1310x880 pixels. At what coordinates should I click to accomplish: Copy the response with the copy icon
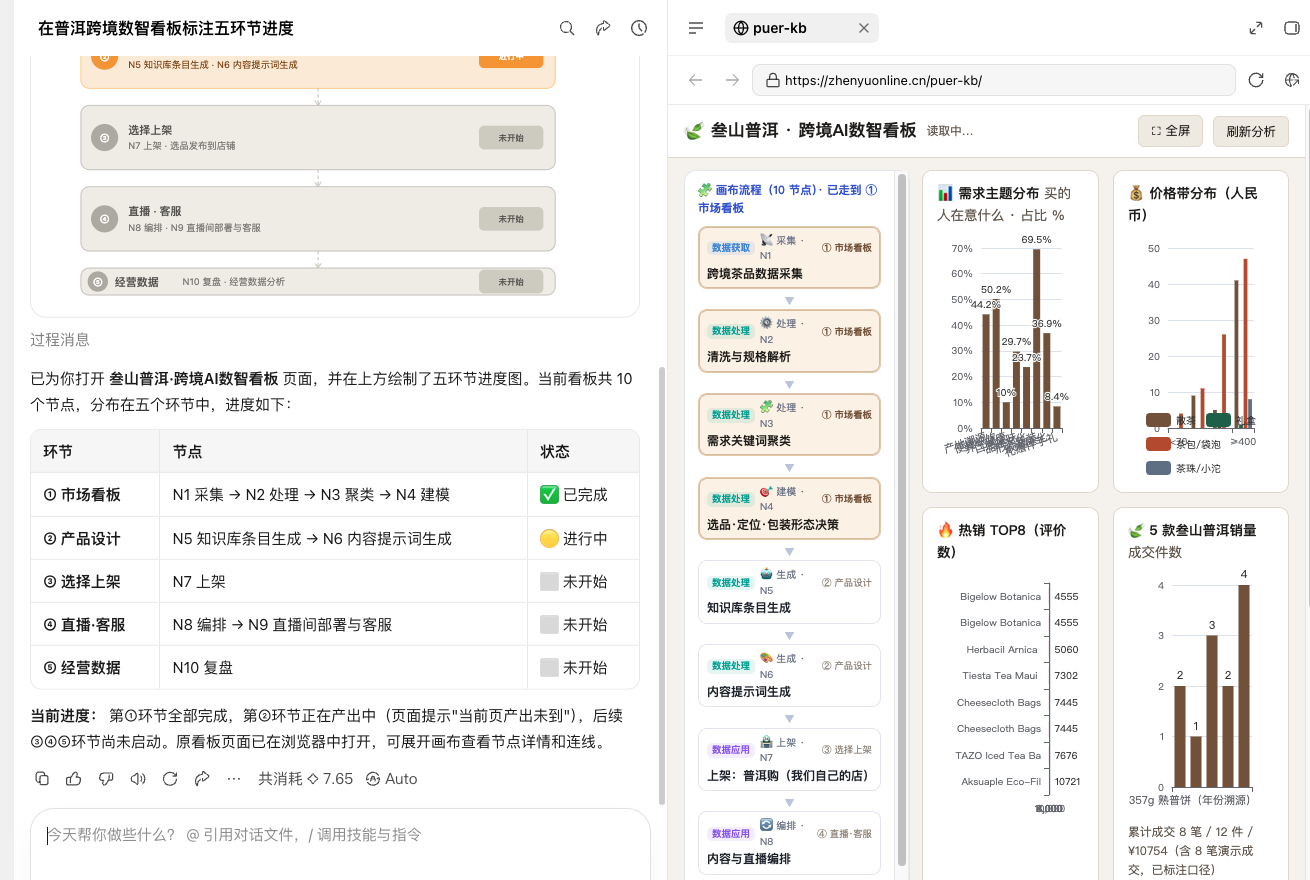click(x=42, y=779)
